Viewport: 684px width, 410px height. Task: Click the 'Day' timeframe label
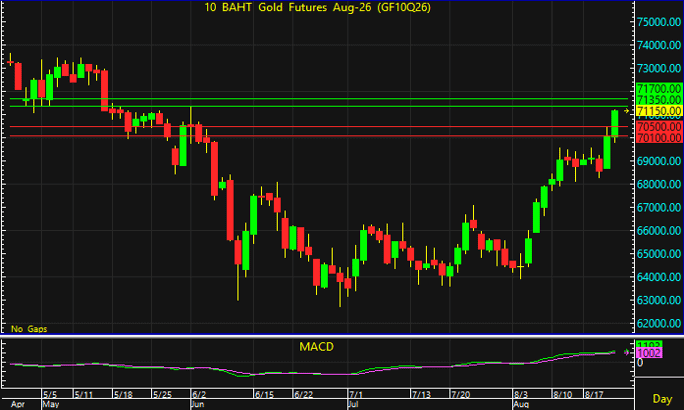[662, 399]
